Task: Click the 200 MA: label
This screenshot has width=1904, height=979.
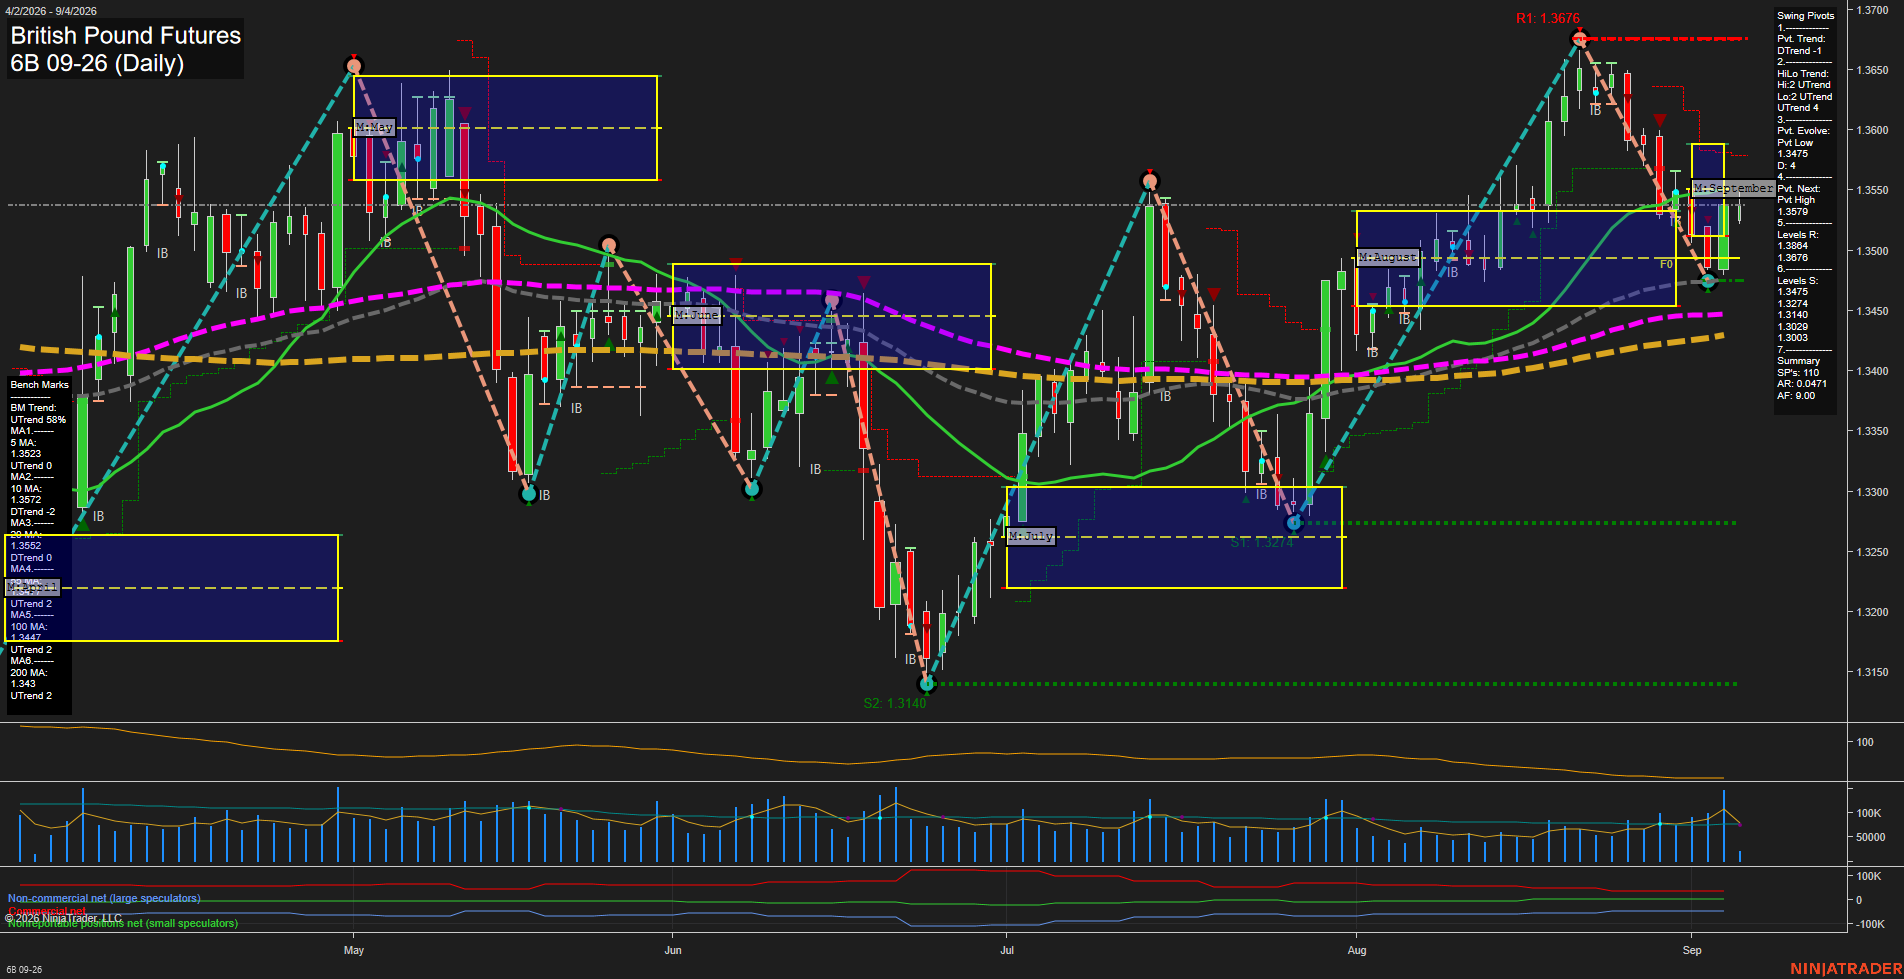Action: tap(29, 673)
